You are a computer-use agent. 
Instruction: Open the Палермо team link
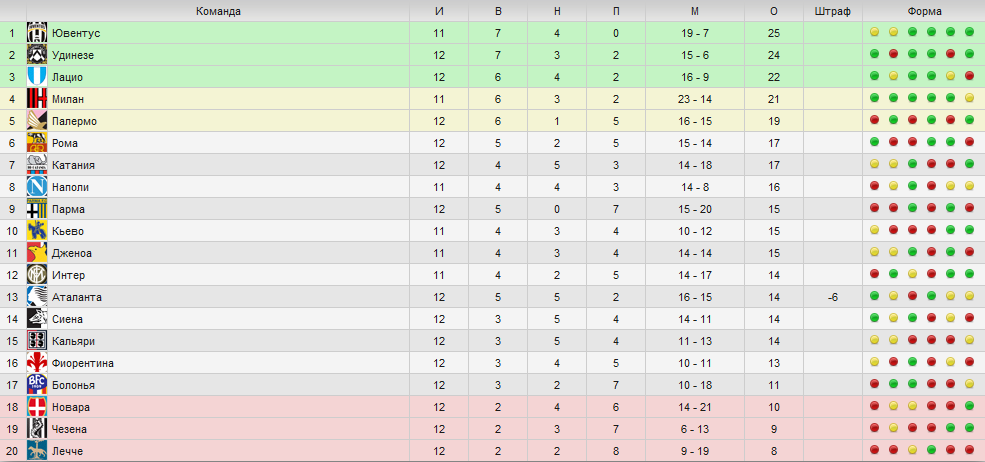tap(75, 121)
